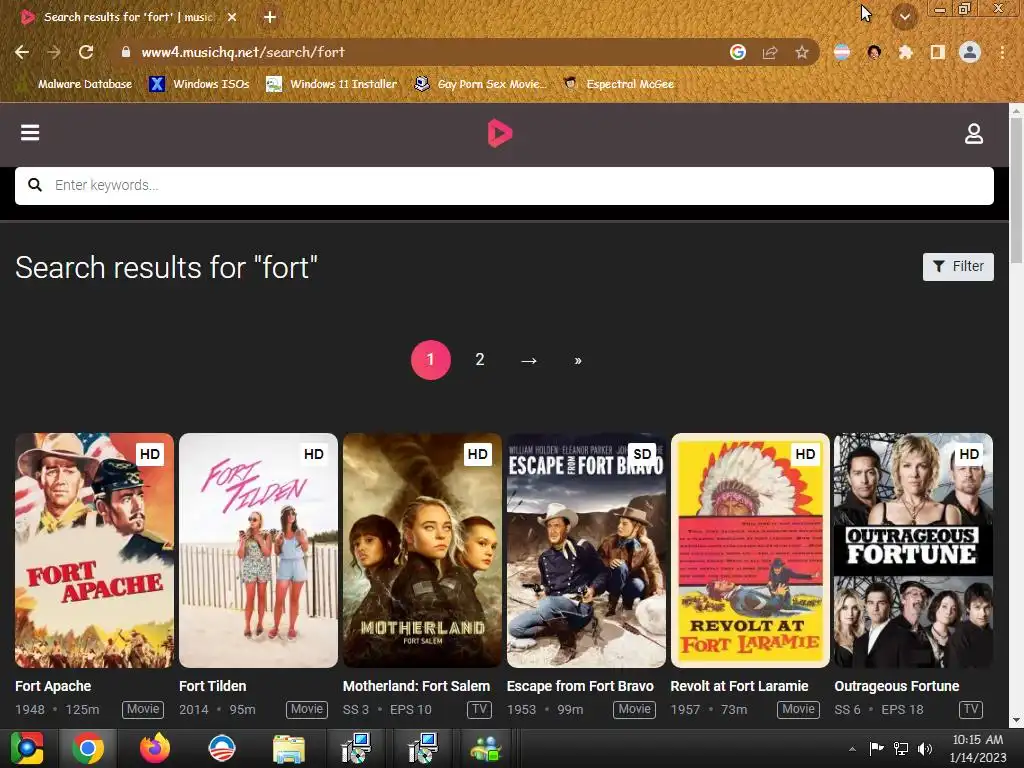This screenshot has height=768, width=1024.
Task: Go to results page 2
Action: tap(480, 360)
